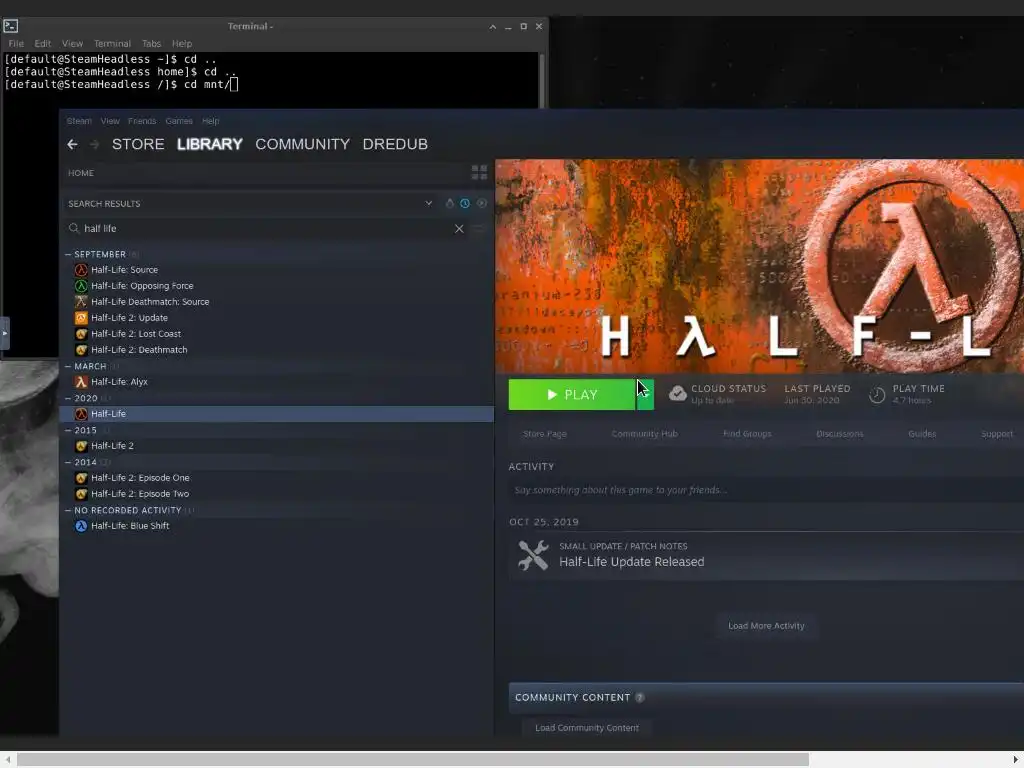Click the library HOME button
1024x768 pixels.
pos(81,173)
